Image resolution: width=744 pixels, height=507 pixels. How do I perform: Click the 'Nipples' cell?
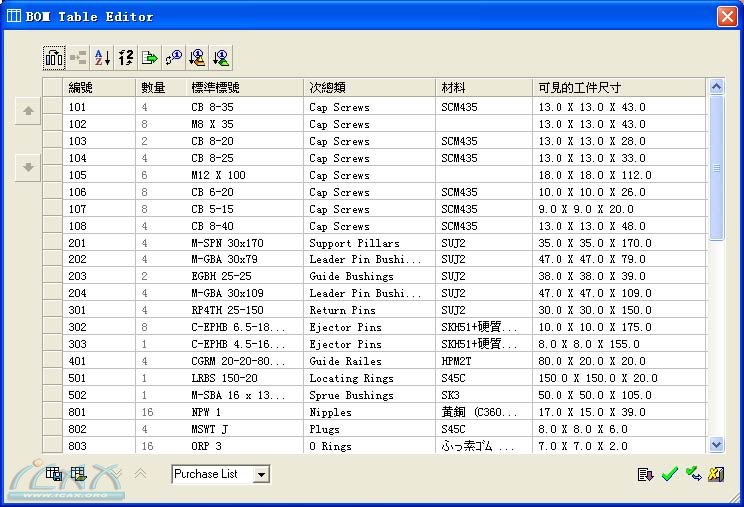coord(369,412)
